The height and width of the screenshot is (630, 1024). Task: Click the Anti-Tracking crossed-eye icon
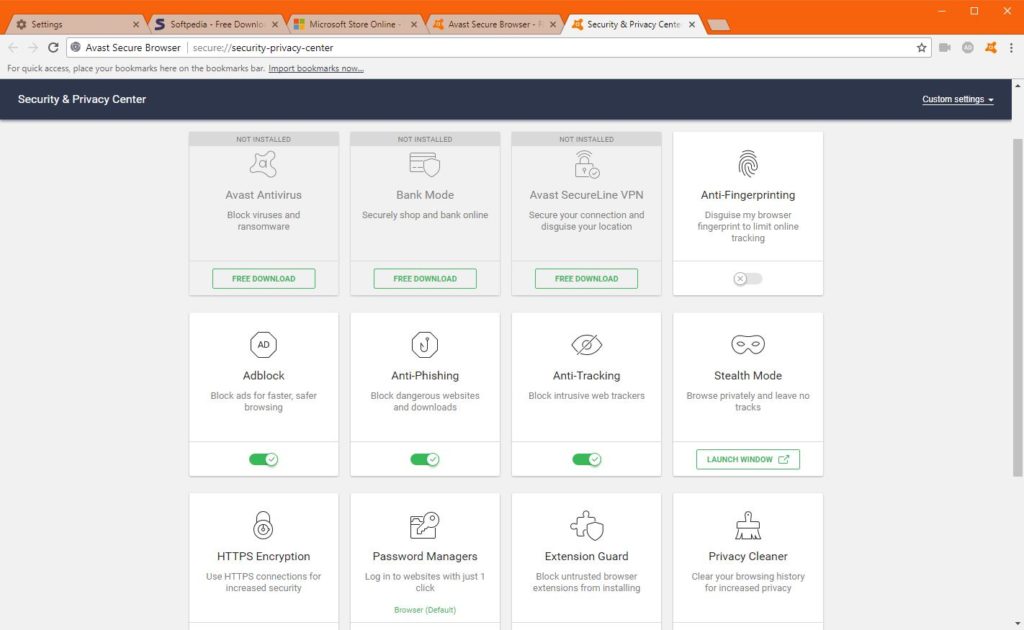[x=586, y=344]
